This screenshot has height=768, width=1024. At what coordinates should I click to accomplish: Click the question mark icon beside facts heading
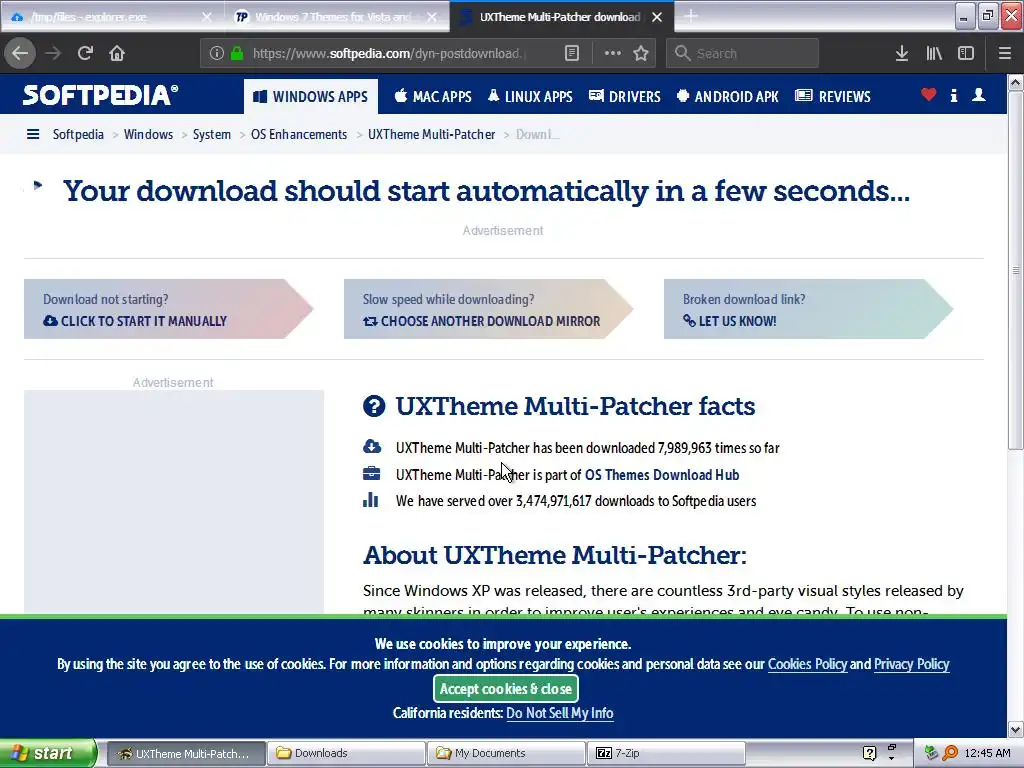[x=374, y=406]
